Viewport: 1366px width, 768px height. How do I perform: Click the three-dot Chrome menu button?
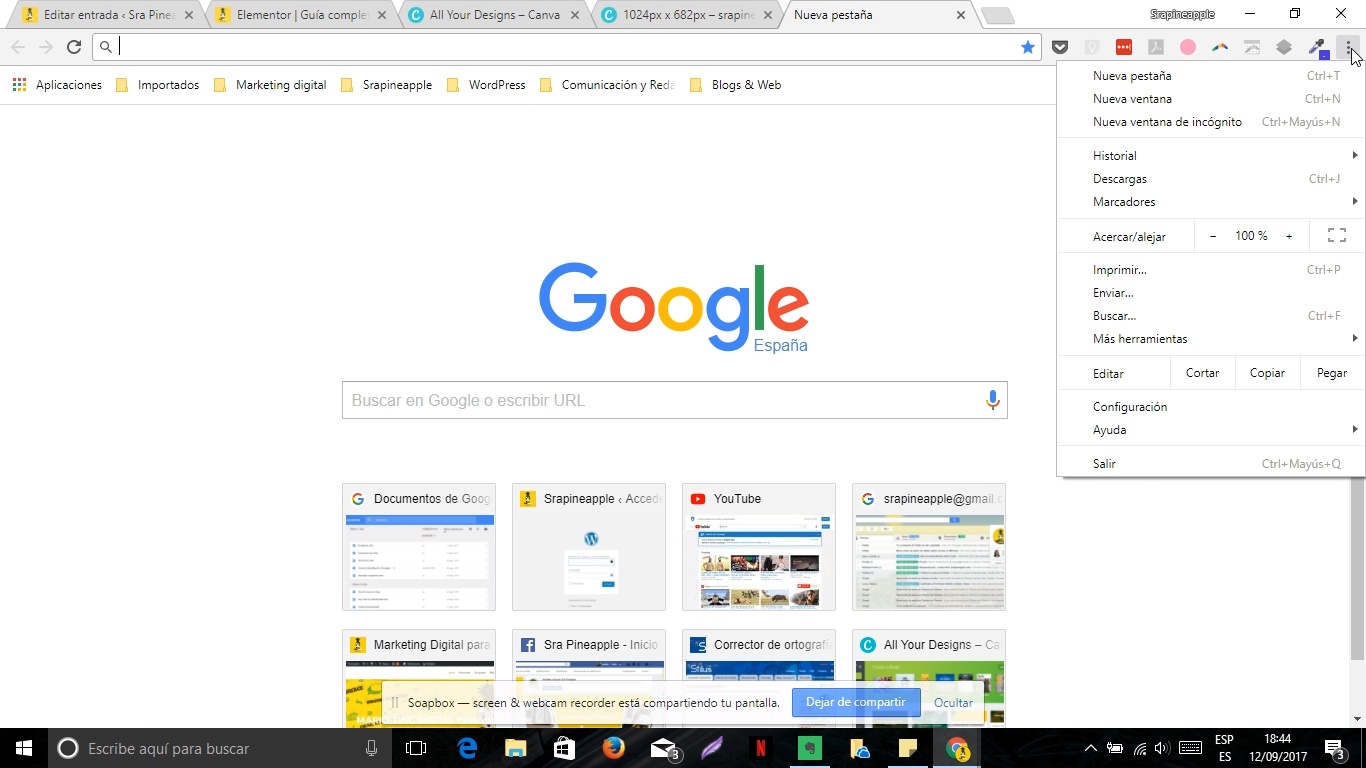tap(1349, 47)
